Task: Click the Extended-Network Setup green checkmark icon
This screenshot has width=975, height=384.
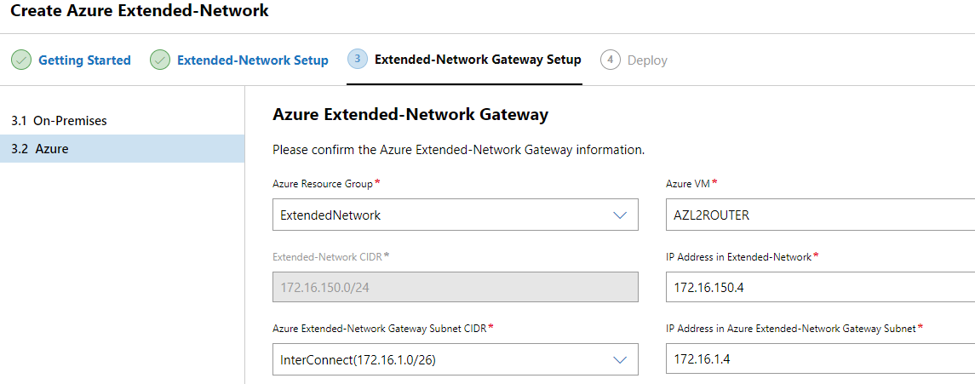Action: [160, 60]
